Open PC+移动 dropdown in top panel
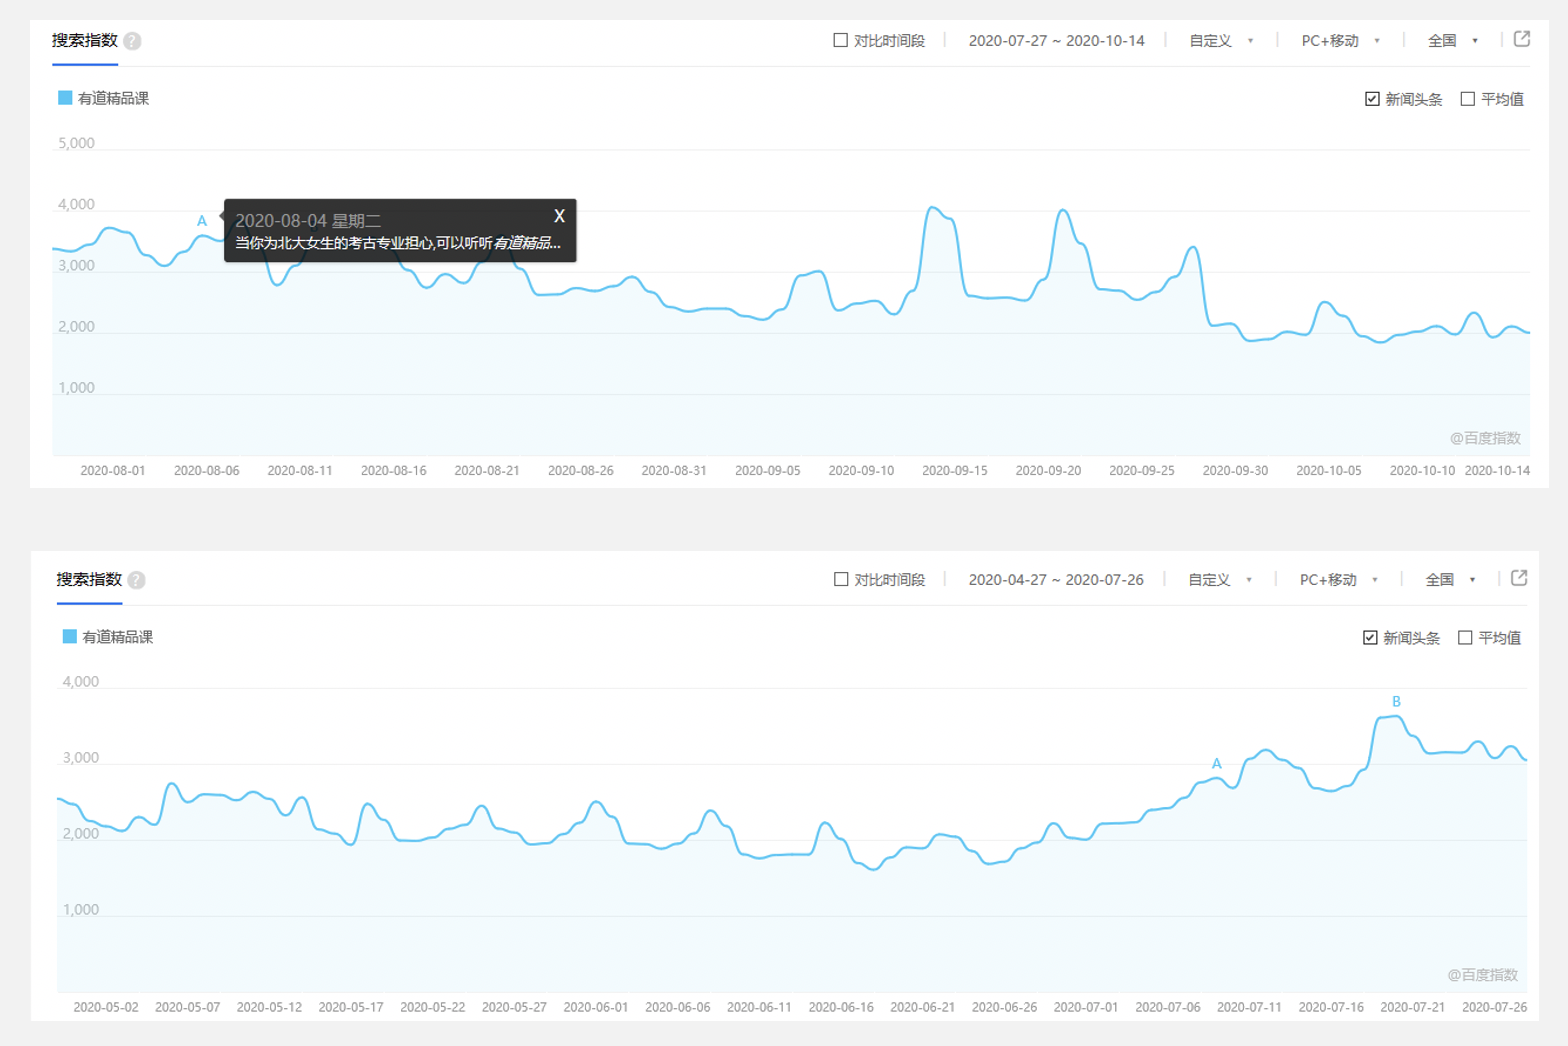 click(1341, 41)
